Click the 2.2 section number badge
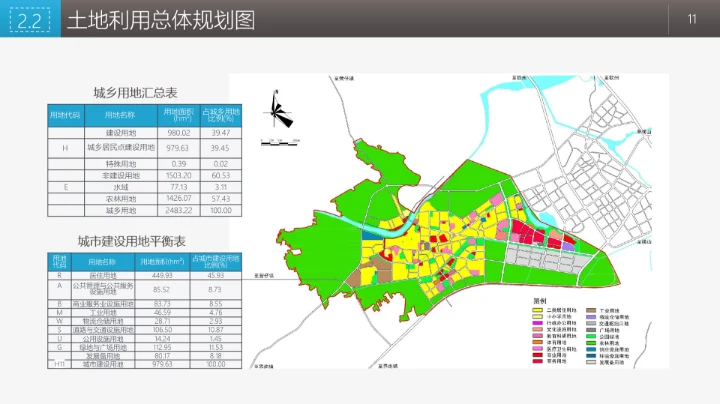Viewport: 720px width, 404px height. (30, 20)
